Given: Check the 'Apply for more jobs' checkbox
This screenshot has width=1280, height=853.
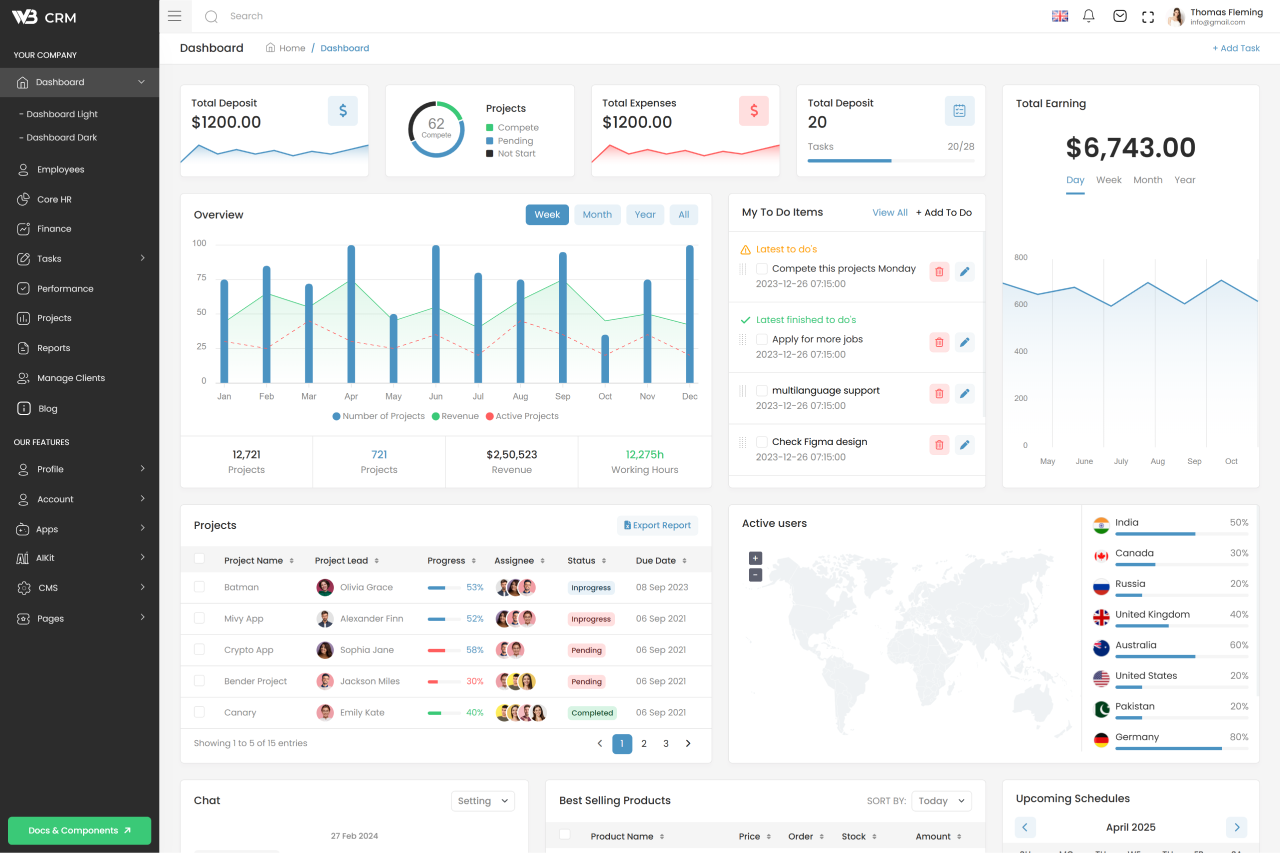Looking at the screenshot, I should point(762,339).
